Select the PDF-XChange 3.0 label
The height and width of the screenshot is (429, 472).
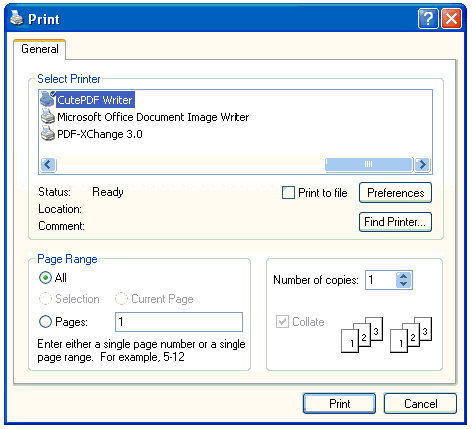(100, 134)
